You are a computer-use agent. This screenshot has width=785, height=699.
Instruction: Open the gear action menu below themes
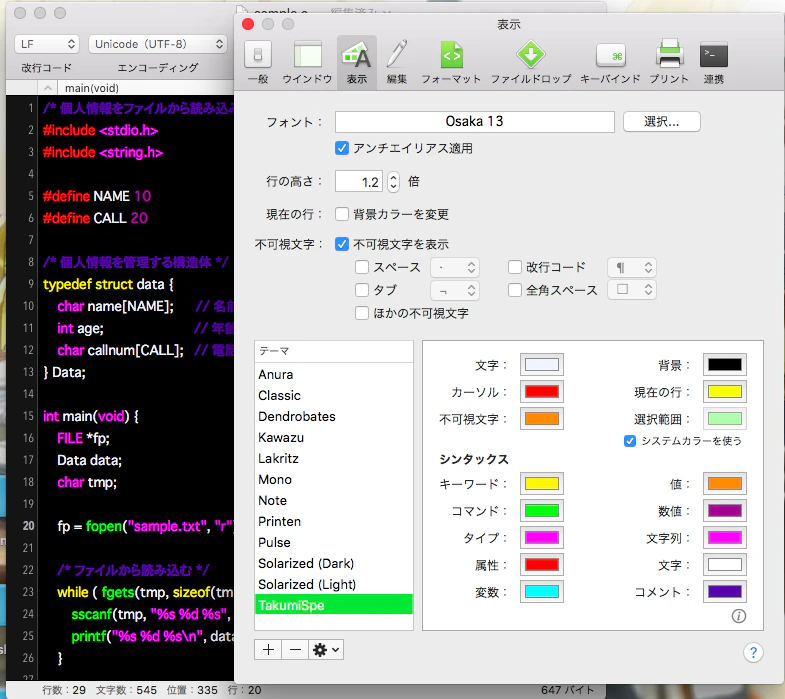(326, 649)
